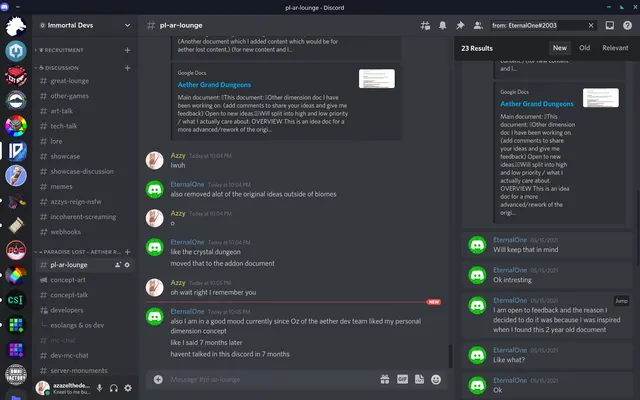The image size is (640, 400).
Task: Switch to the CSI server icon
Action: [x=16, y=300]
